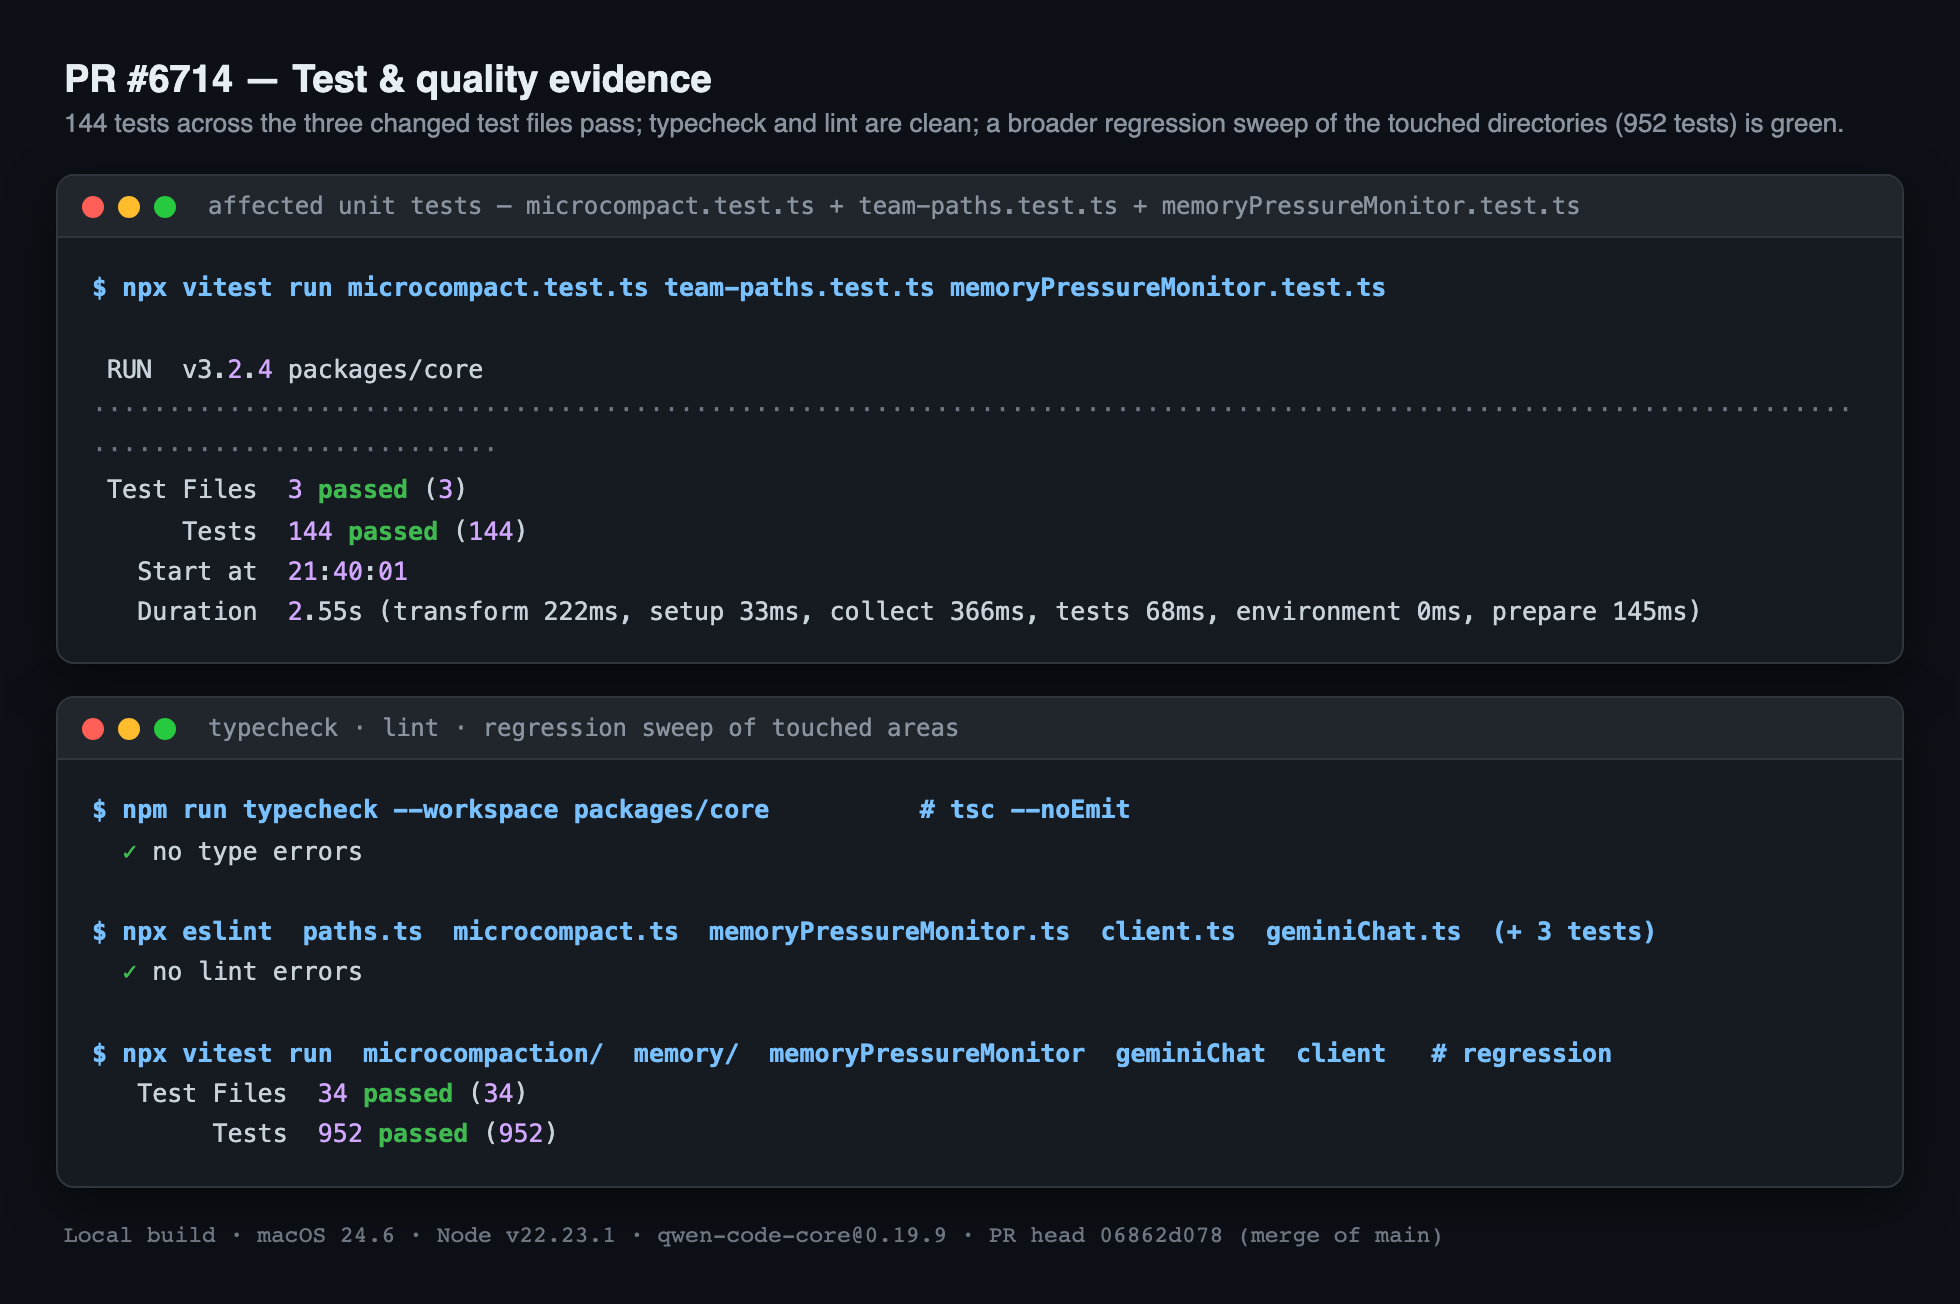
Task: Click 'Tests 144 passed (144)' line
Action: 354,531
